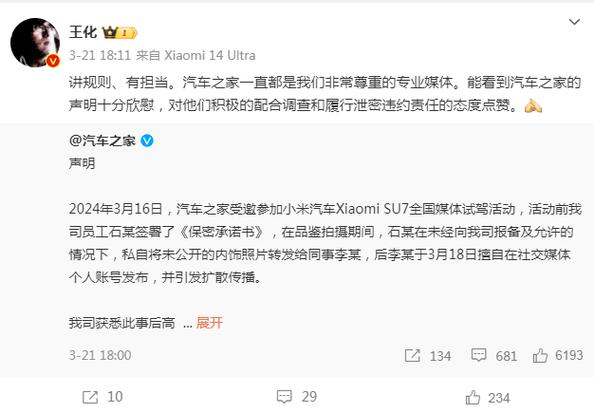Open comments on 王化's post (29)
The width and height of the screenshot is (594, 413).
(x=284, y=397)
